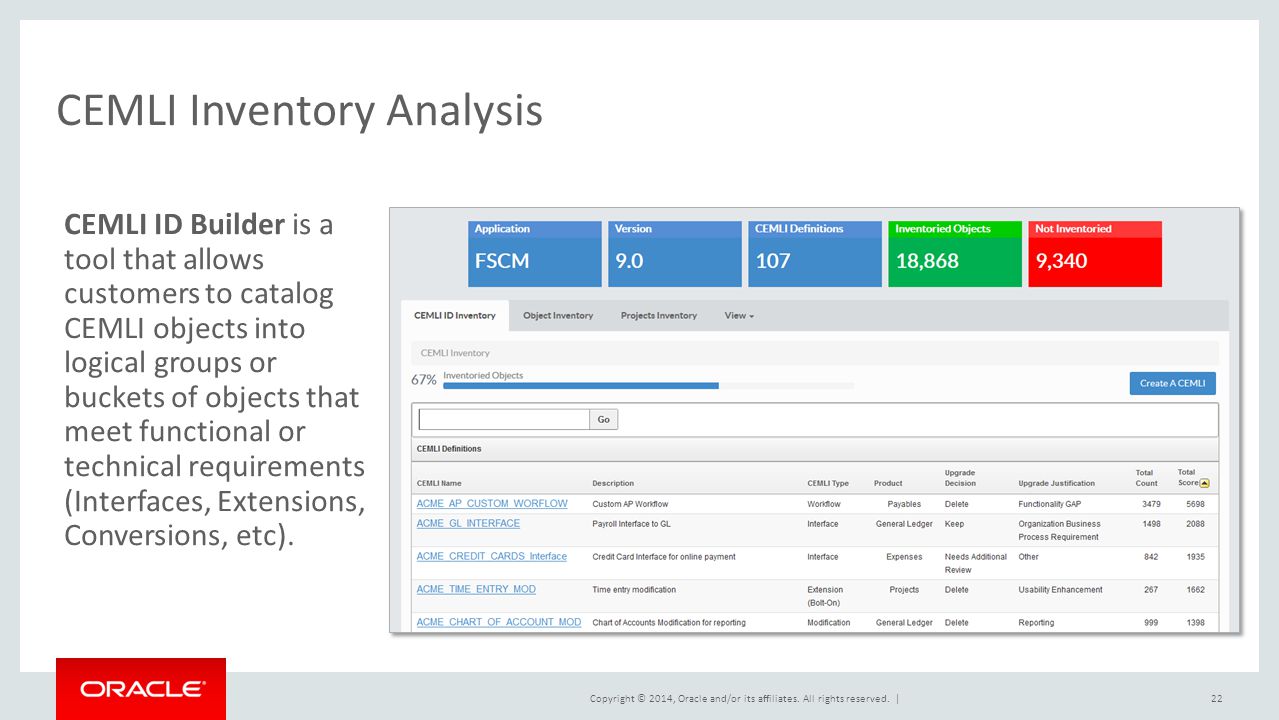
Task: Click the Product column header
Action: [888, 483]
